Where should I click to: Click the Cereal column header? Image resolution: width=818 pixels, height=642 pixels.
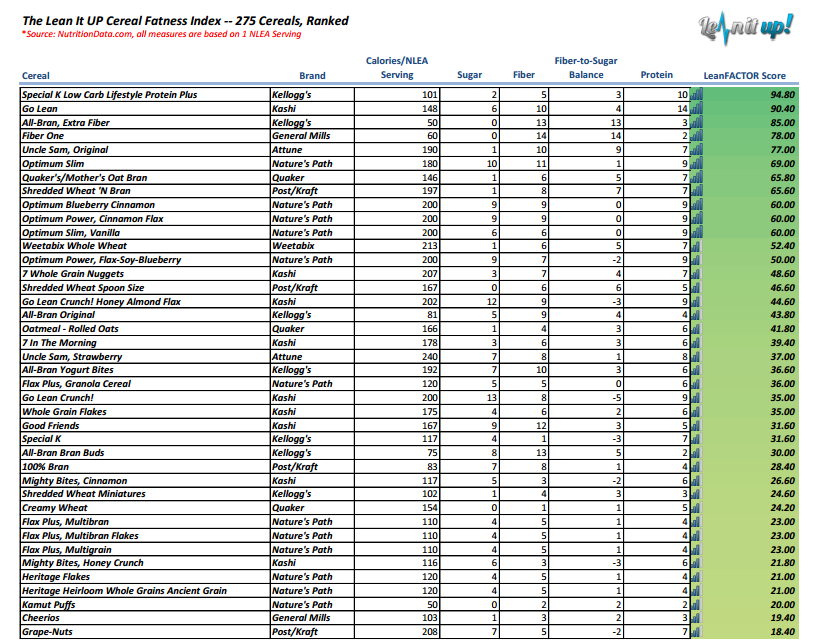[x=35, y=76]
